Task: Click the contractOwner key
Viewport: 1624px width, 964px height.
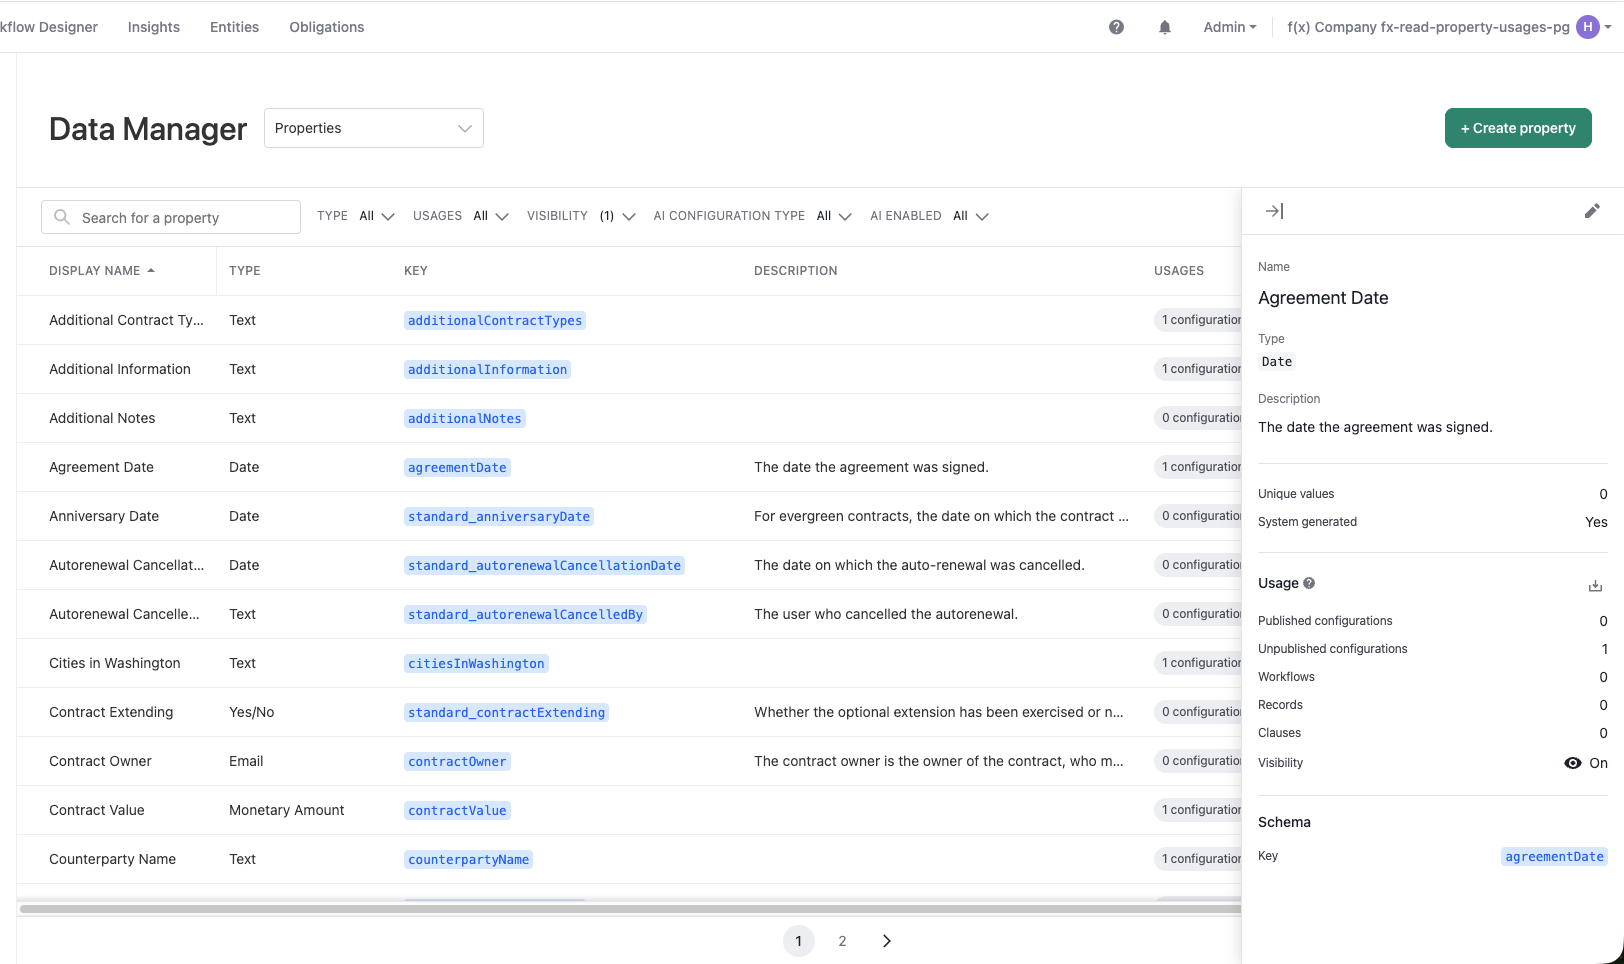Action: click(x=457, y=761)
